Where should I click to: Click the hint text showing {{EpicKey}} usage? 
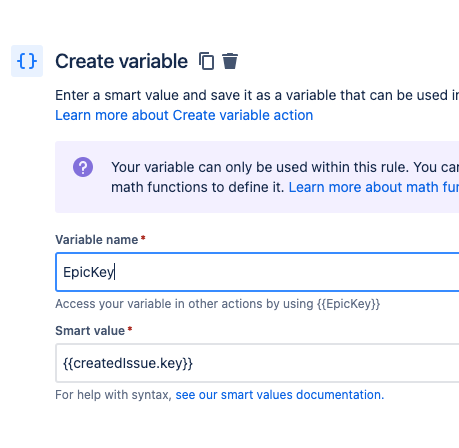pos(218,304)
